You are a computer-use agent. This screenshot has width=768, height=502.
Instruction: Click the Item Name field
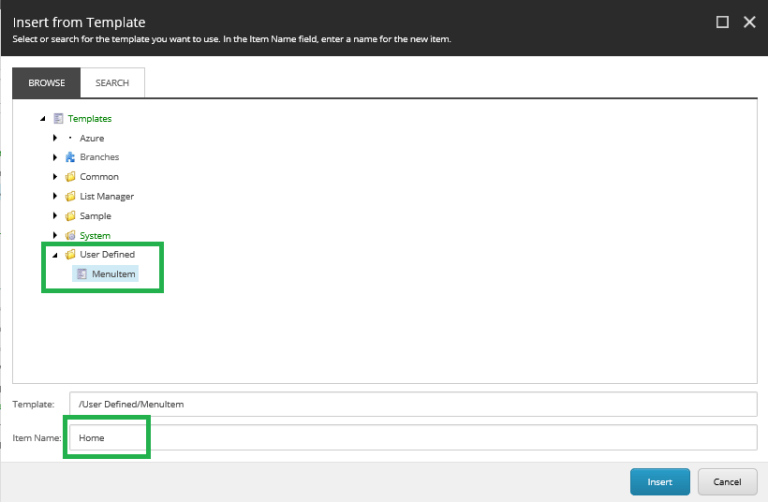(413, 438)
